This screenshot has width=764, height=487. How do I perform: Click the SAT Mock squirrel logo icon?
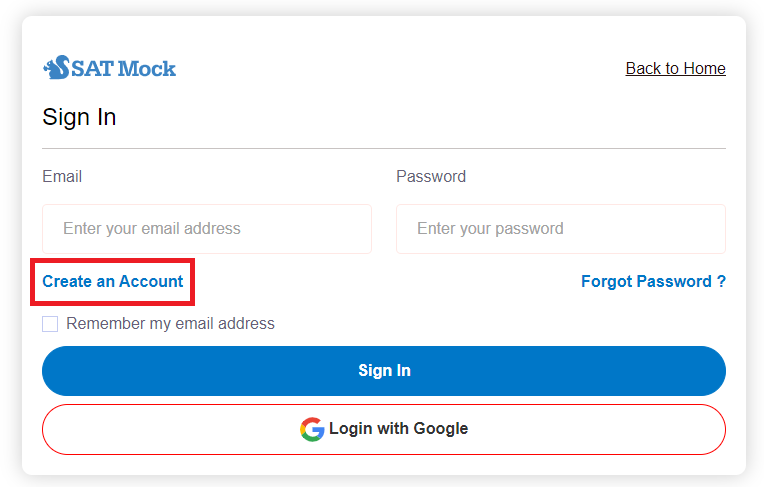point(56,68)
